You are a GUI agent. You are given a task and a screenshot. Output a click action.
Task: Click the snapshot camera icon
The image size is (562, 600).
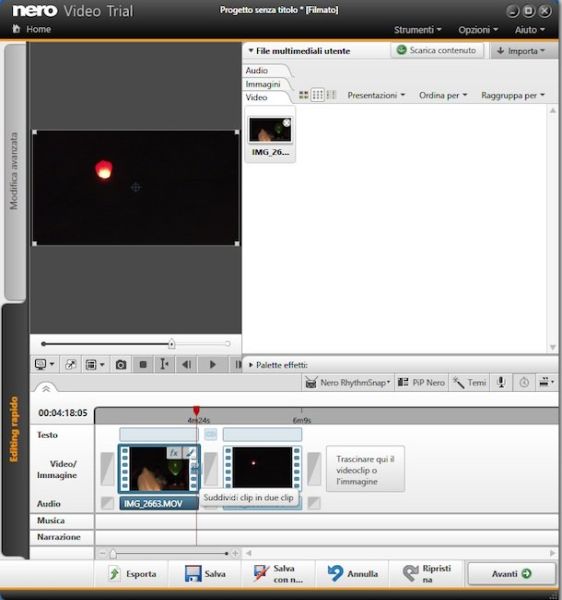121,365
